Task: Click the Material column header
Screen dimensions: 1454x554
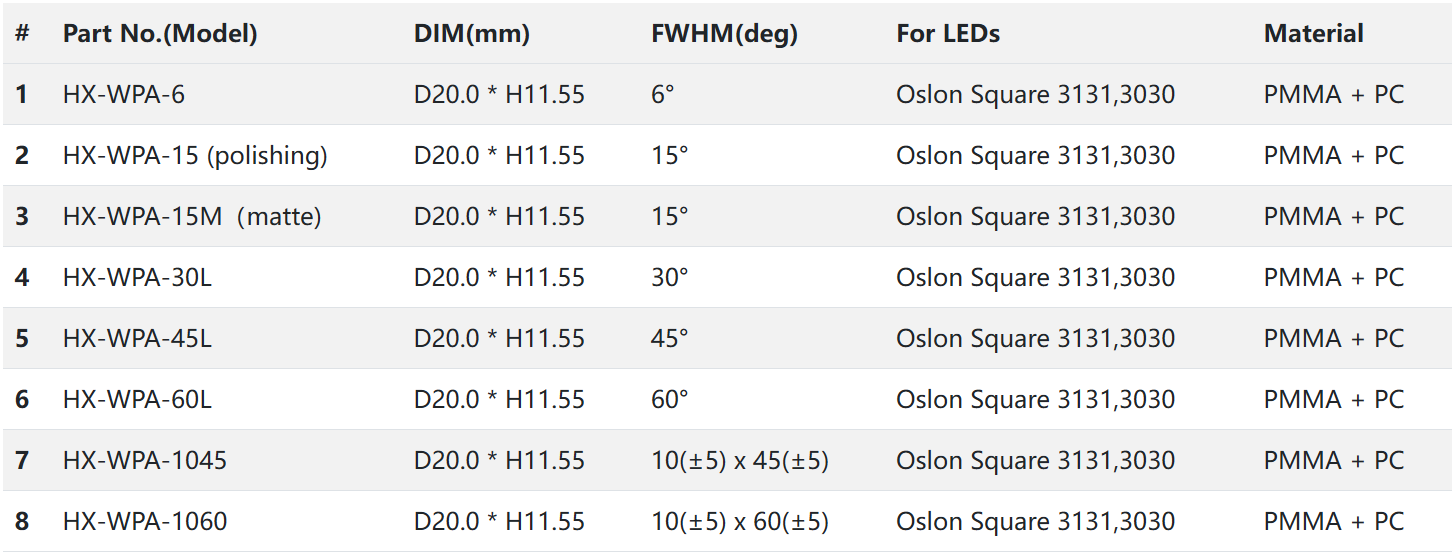Action: point(1313,34)
